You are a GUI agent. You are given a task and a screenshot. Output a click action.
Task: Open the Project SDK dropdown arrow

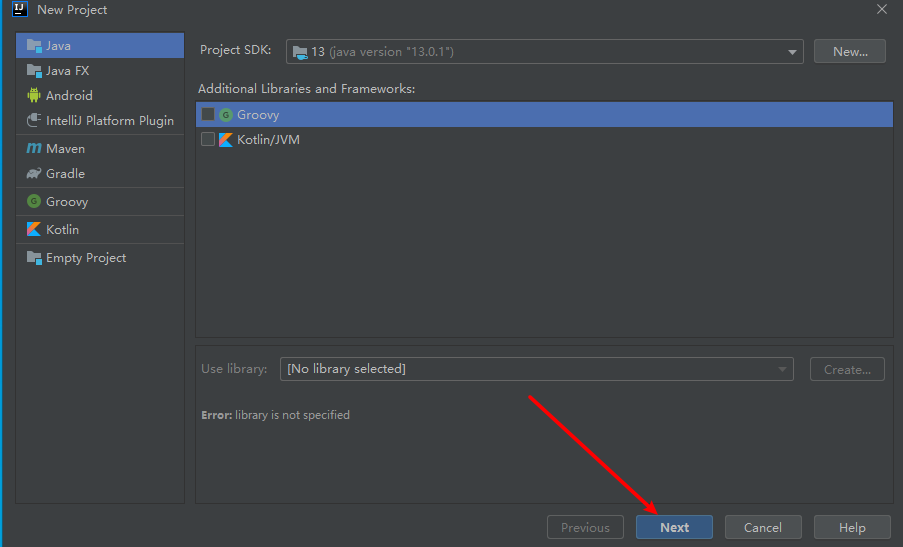(792, 52)
